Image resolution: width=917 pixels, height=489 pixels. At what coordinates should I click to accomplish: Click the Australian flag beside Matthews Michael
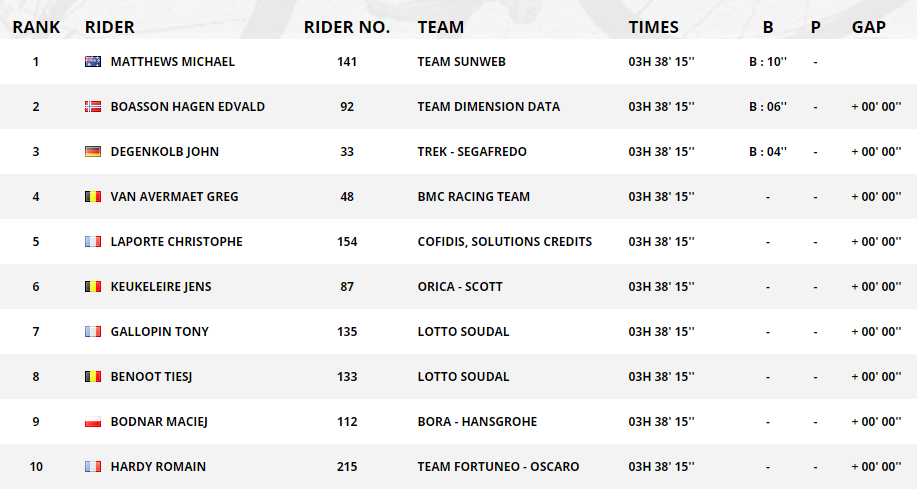93,62
